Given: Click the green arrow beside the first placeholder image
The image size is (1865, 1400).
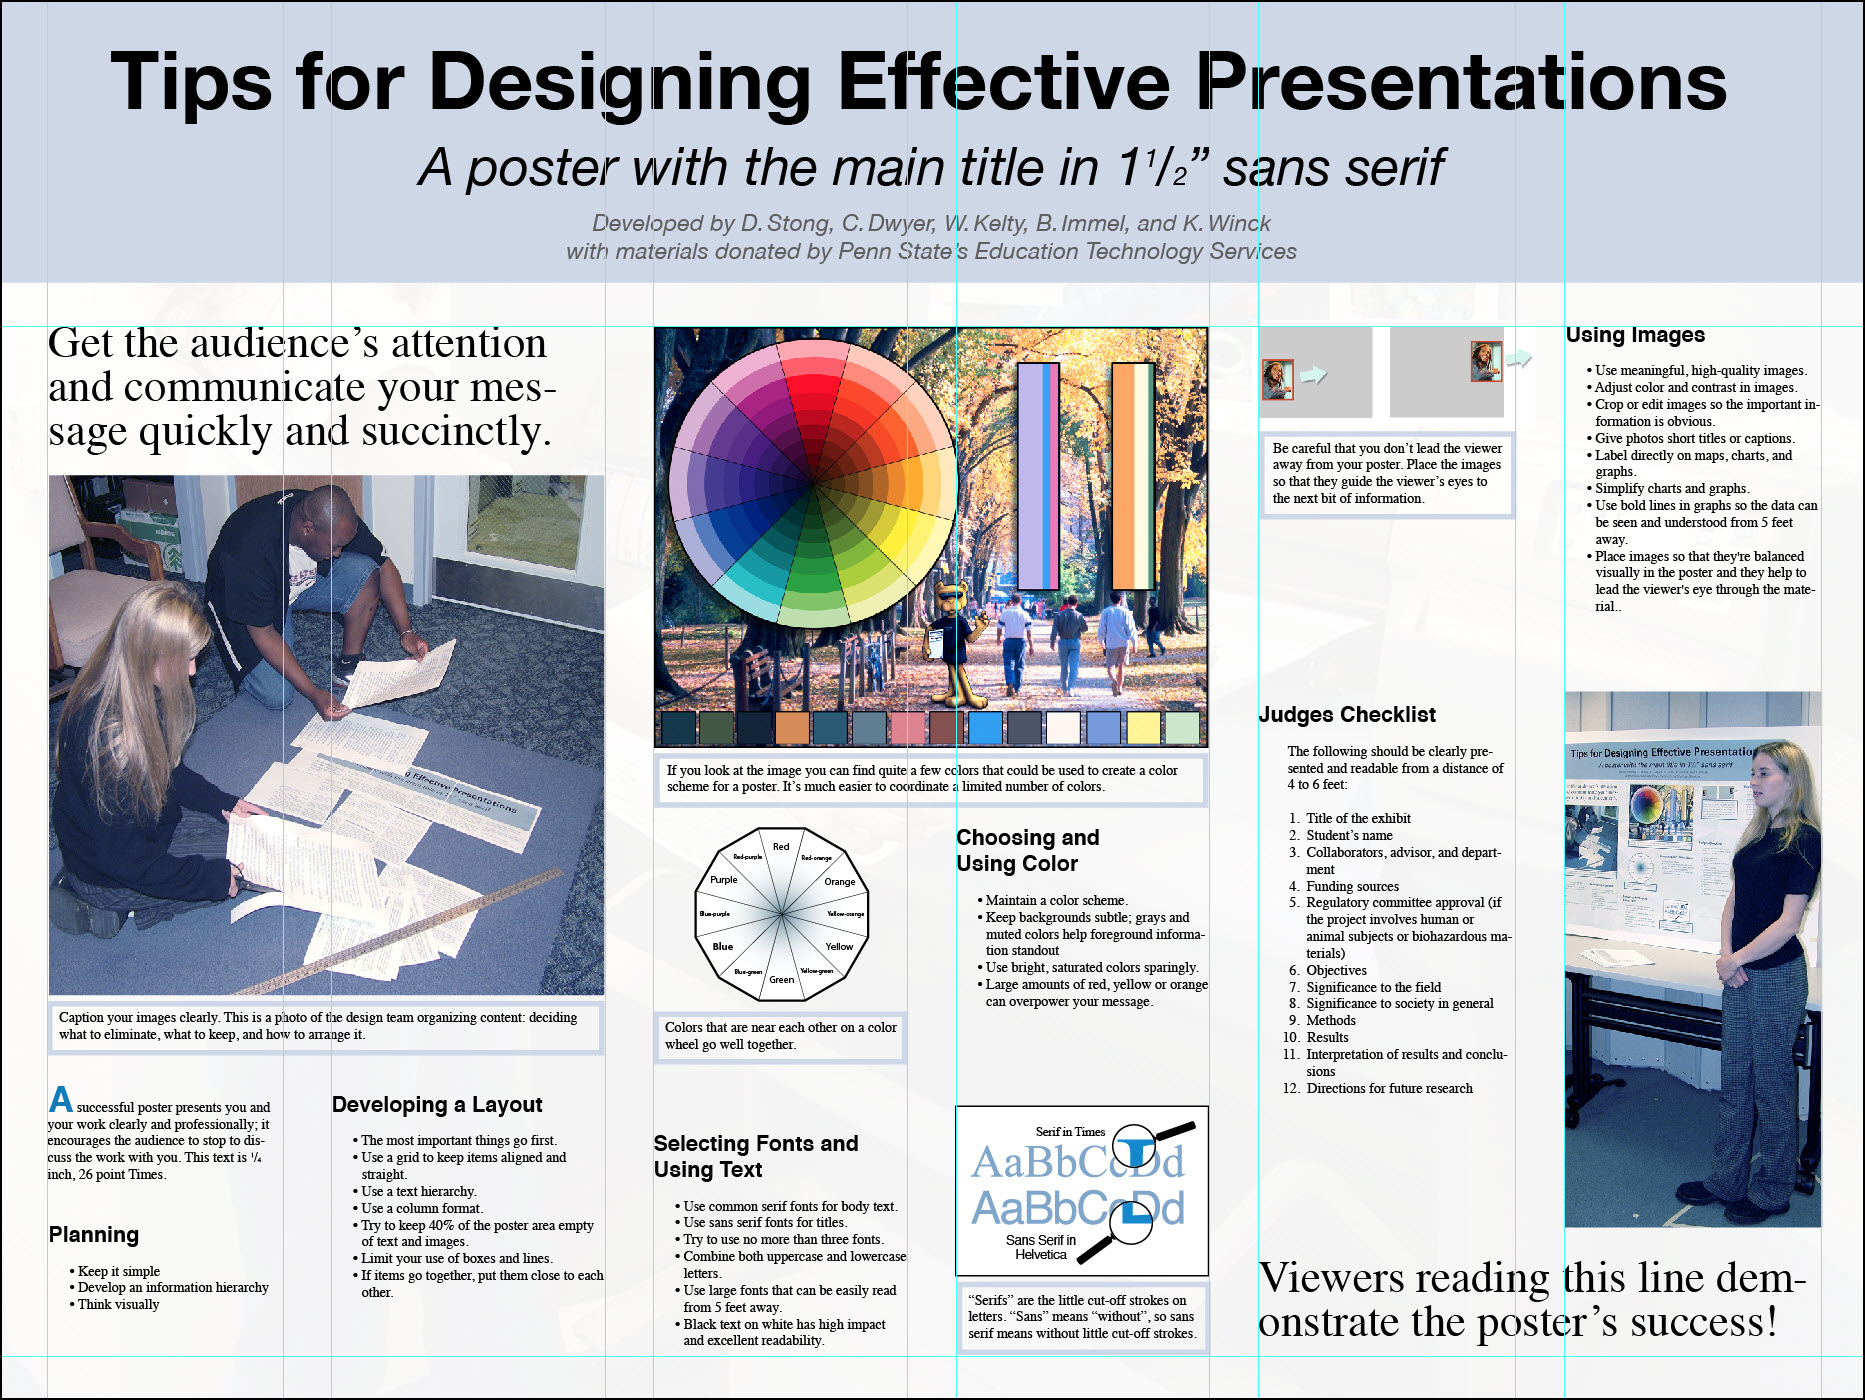Looking at the screenshot, I should click(x=1314, y=374).
